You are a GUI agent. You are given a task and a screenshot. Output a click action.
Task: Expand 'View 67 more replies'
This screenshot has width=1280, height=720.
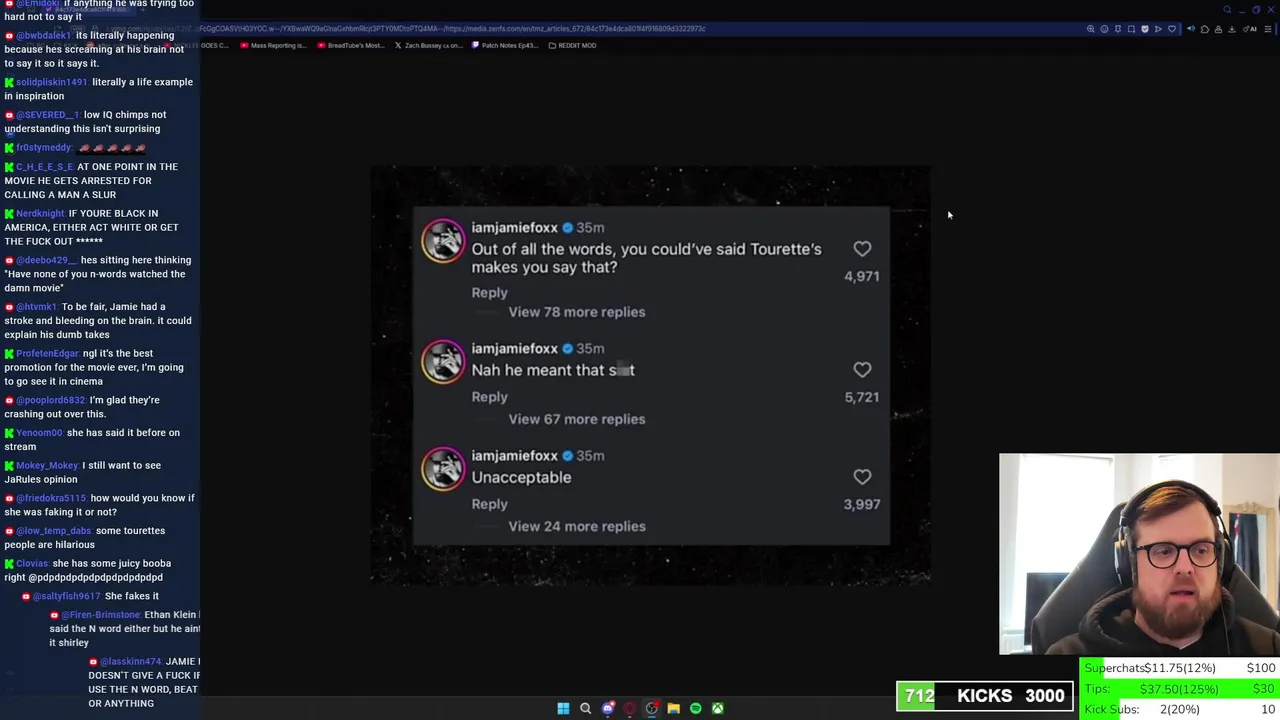point(577,419)
